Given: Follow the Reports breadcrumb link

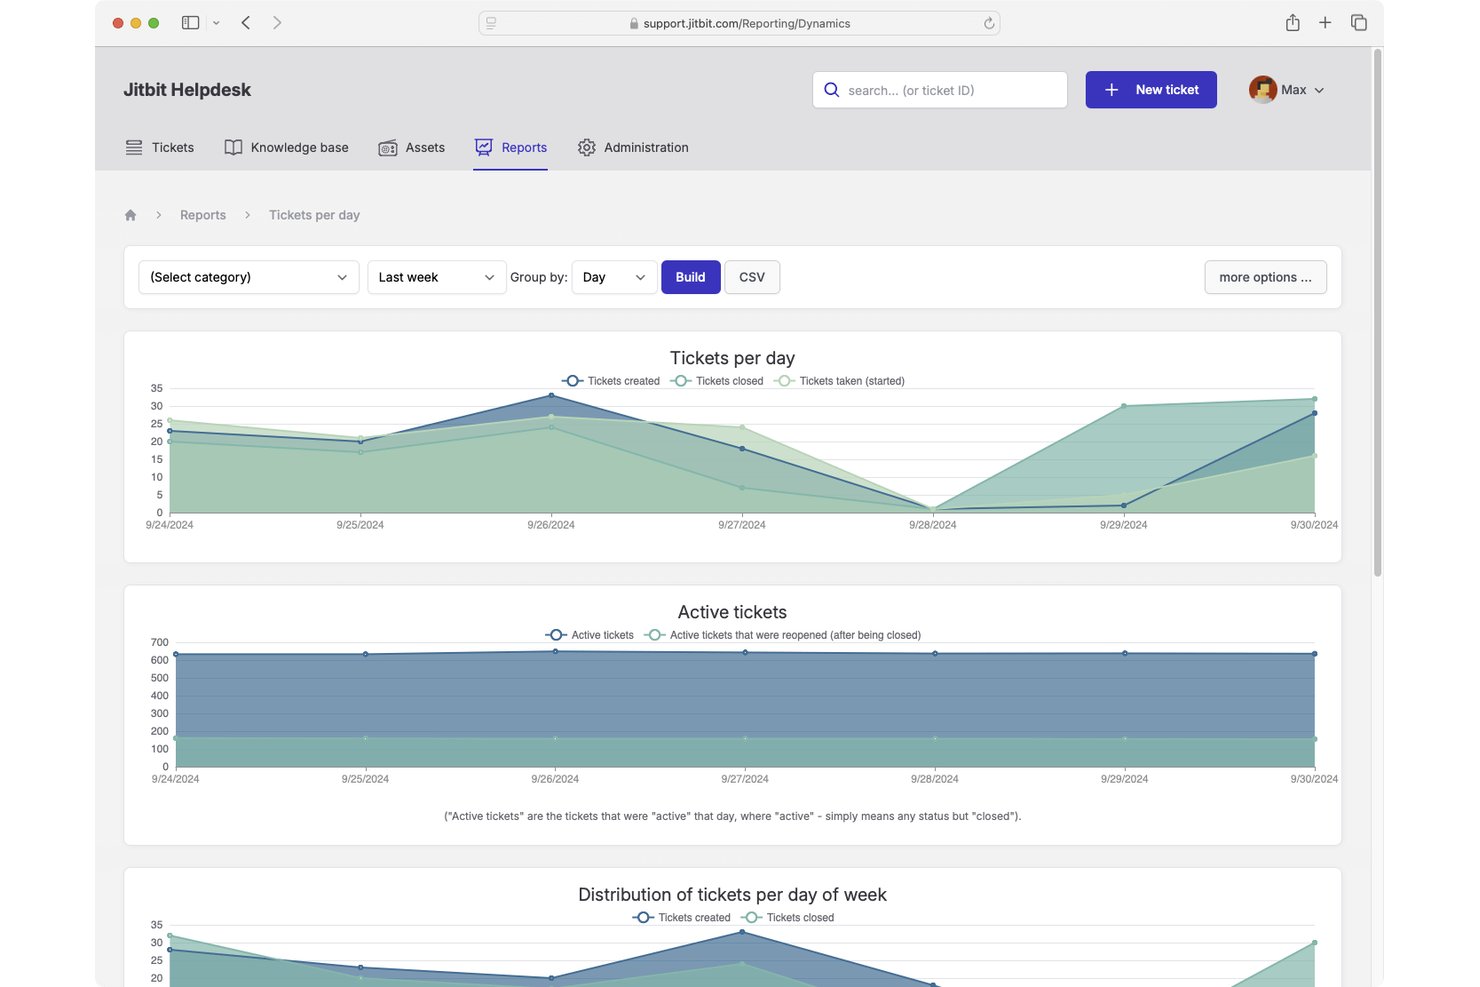Looking at the screenshot, I should pyautogui.click(x=203, y=215).
